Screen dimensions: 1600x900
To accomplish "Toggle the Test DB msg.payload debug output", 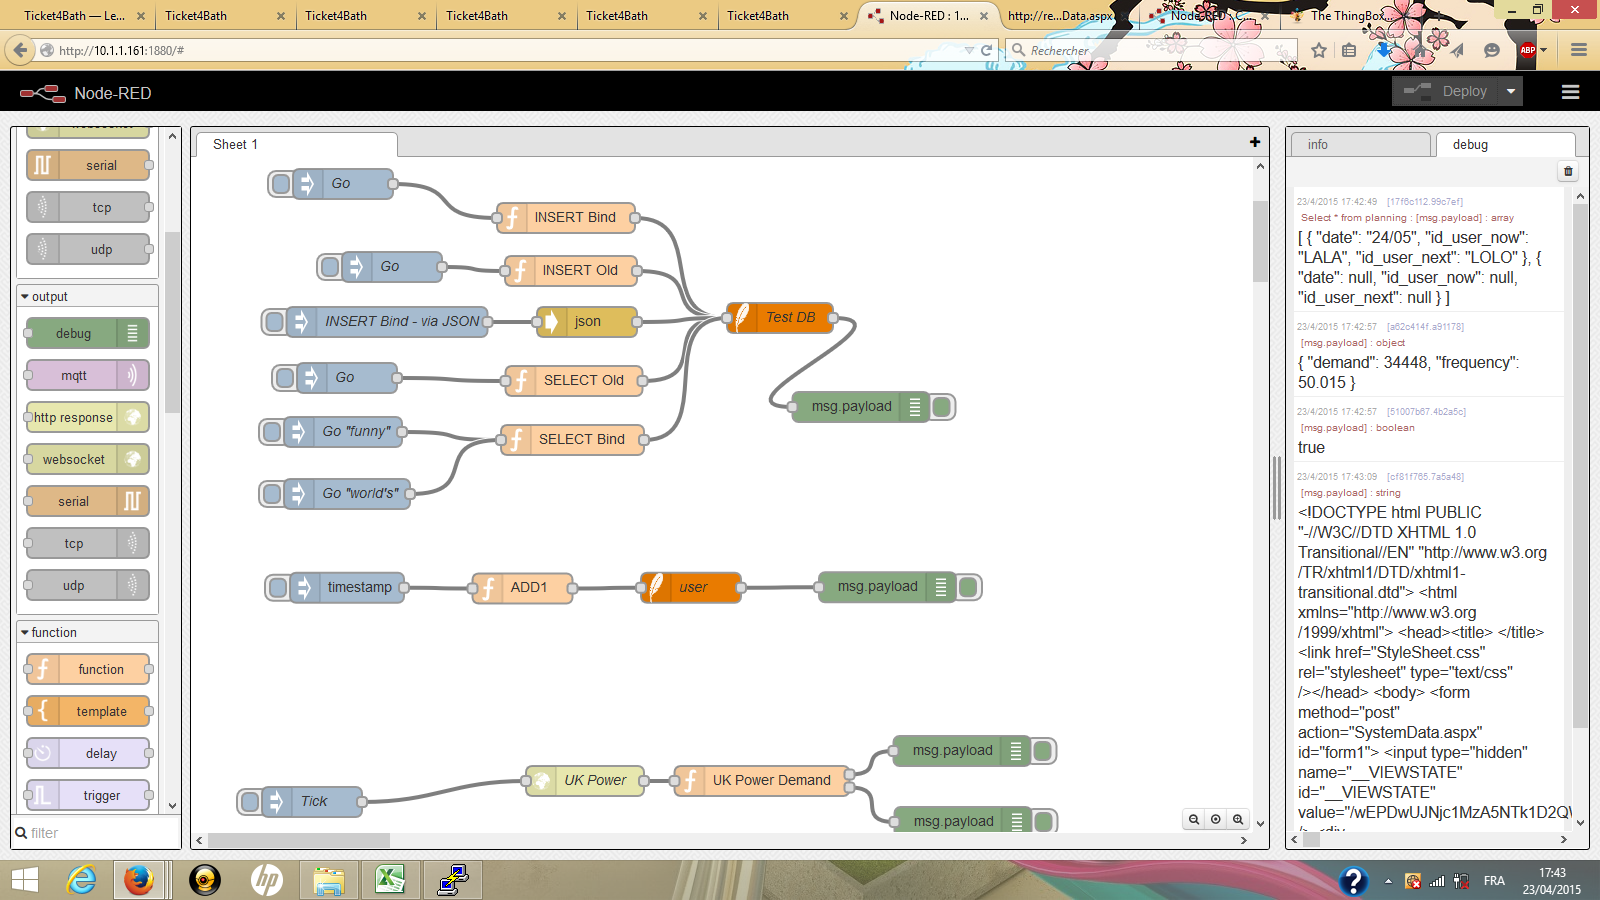I will pyautogui.click(x=941, y=407).
